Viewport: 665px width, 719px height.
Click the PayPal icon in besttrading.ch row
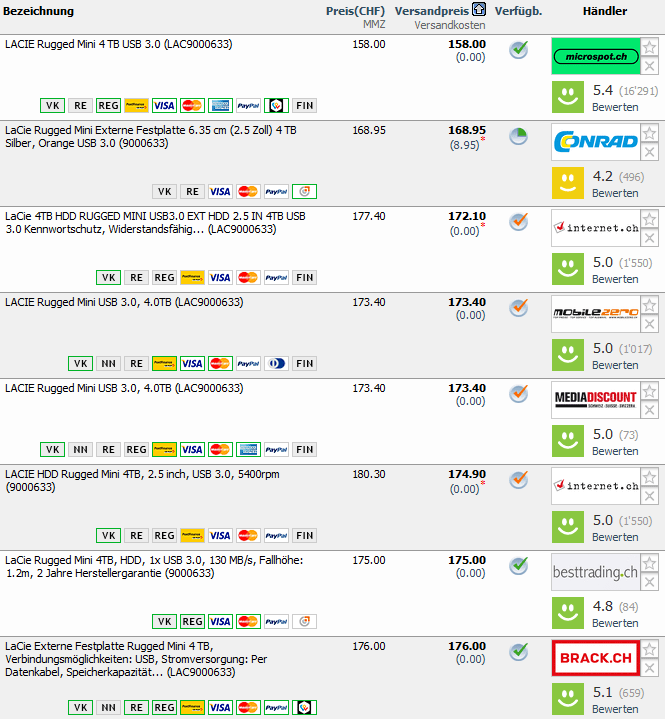pyautogui.click(x=276, y=622)
